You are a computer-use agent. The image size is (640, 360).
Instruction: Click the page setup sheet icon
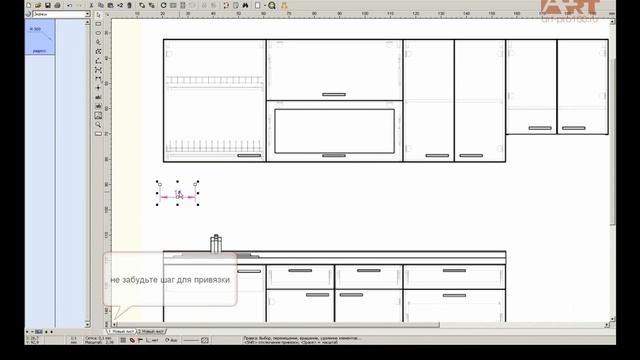pos(258,5)
